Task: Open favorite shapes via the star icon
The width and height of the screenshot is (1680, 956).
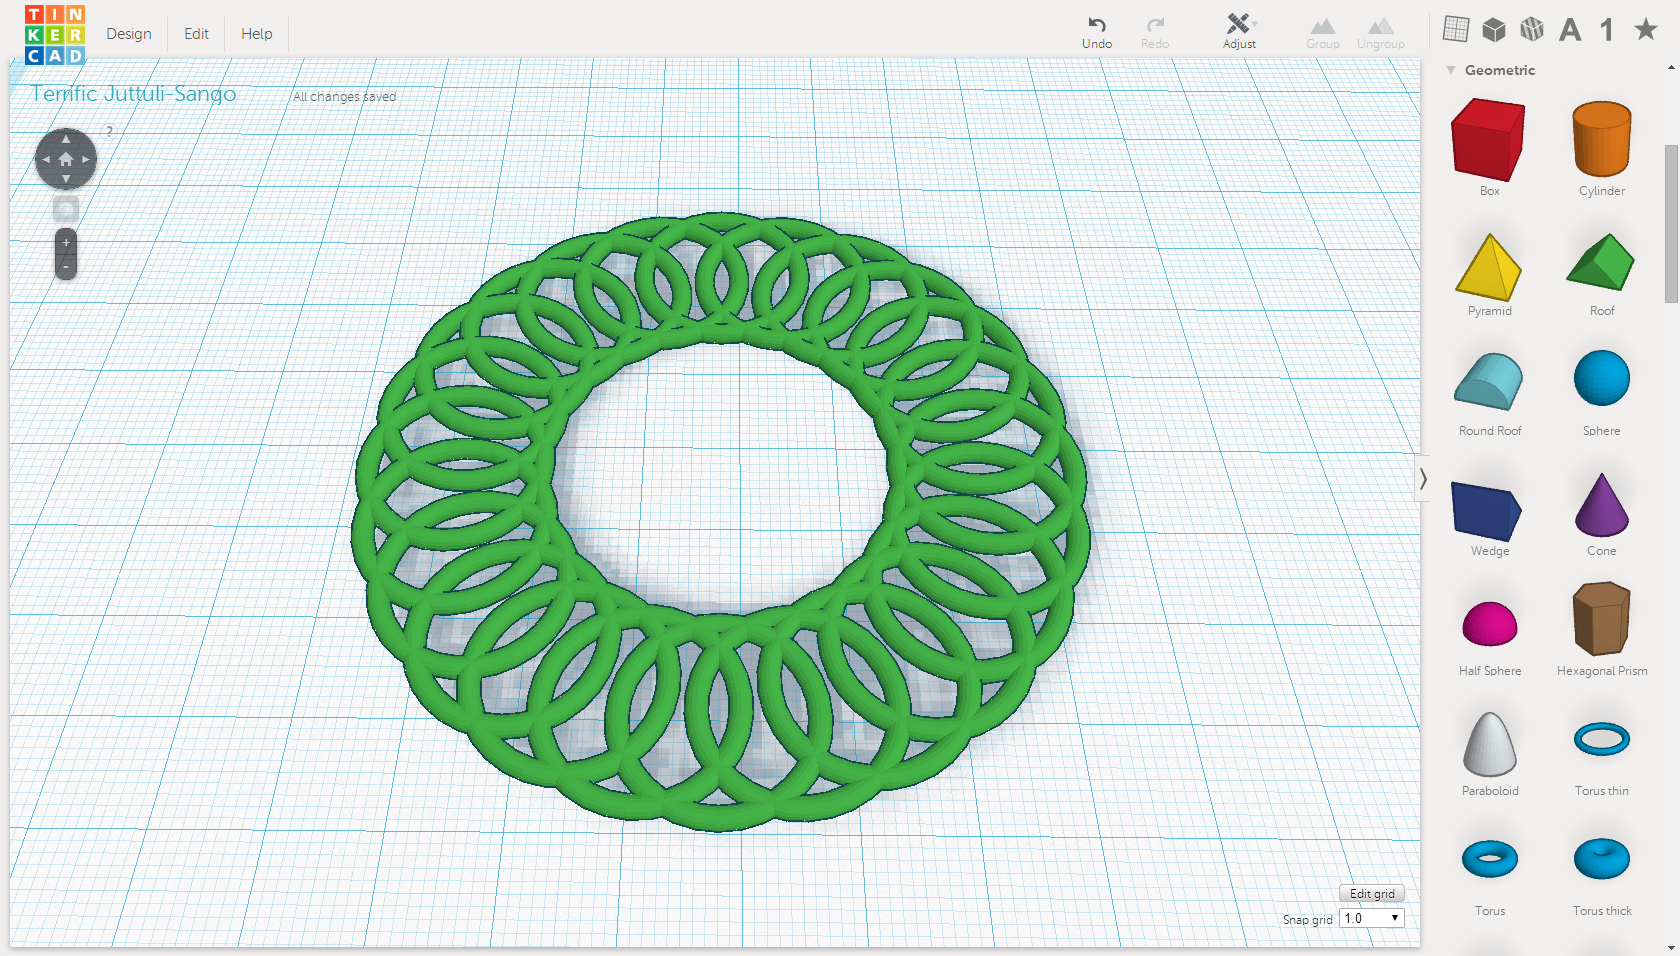Action: point(1644,30)
